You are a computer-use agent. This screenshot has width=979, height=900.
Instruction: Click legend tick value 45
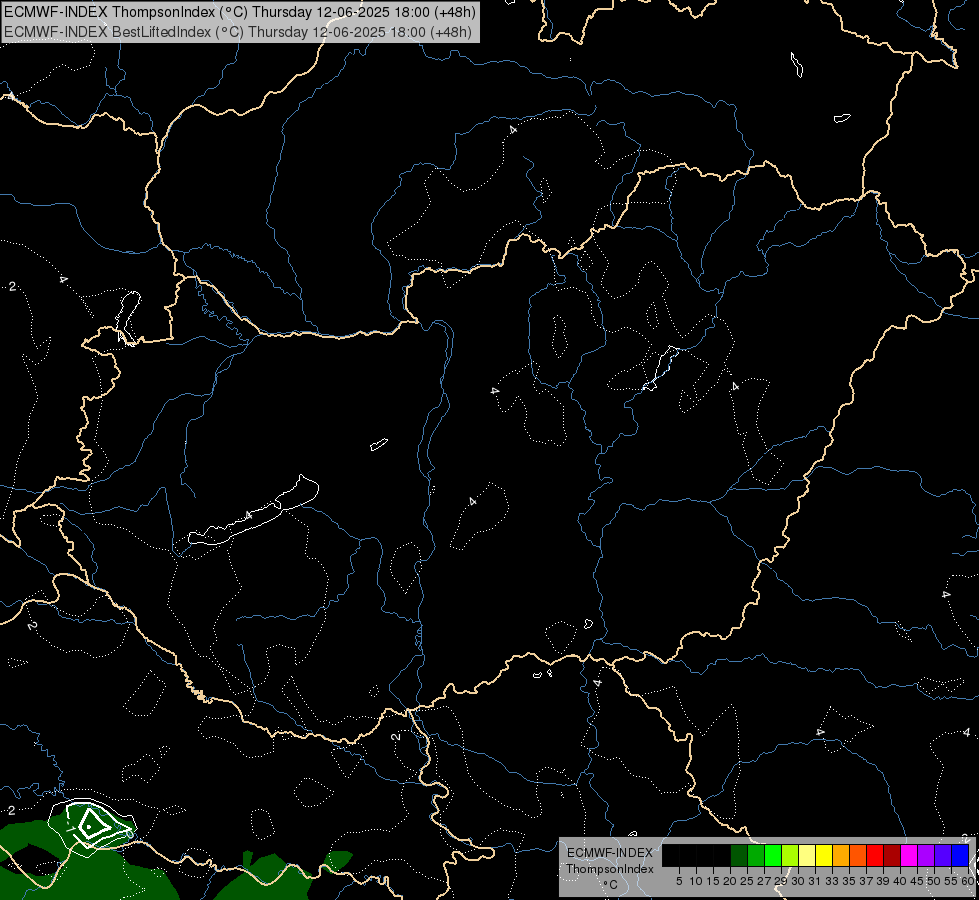(x=917, y=881)
